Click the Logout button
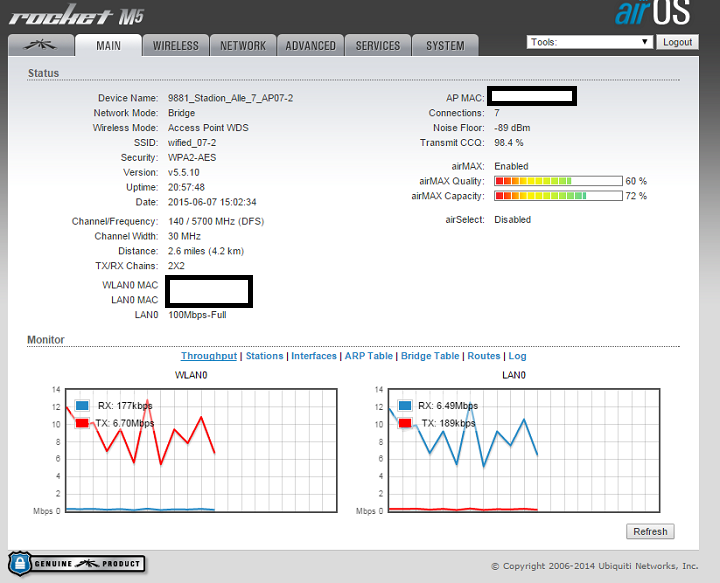This screenshot has height=583, width=720. pyautogui.click(x=677, y=42)
